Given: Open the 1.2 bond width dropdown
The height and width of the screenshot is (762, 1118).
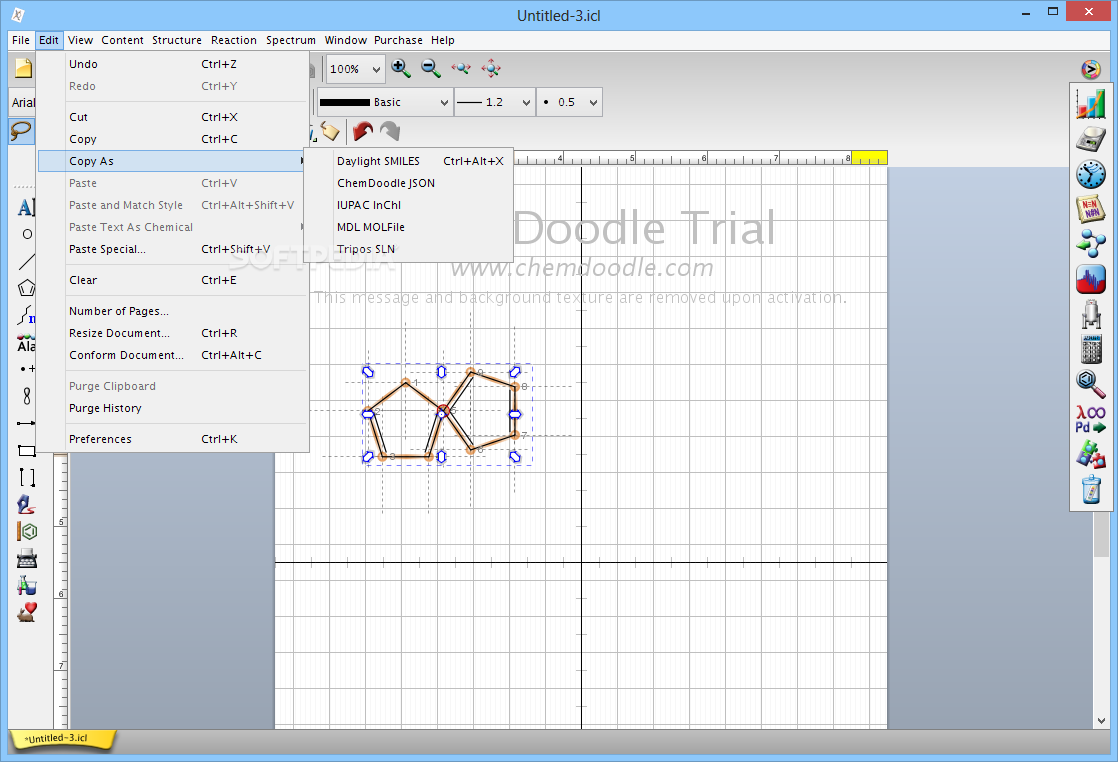Looking at the screenshot, I should [x=494, y=102].
